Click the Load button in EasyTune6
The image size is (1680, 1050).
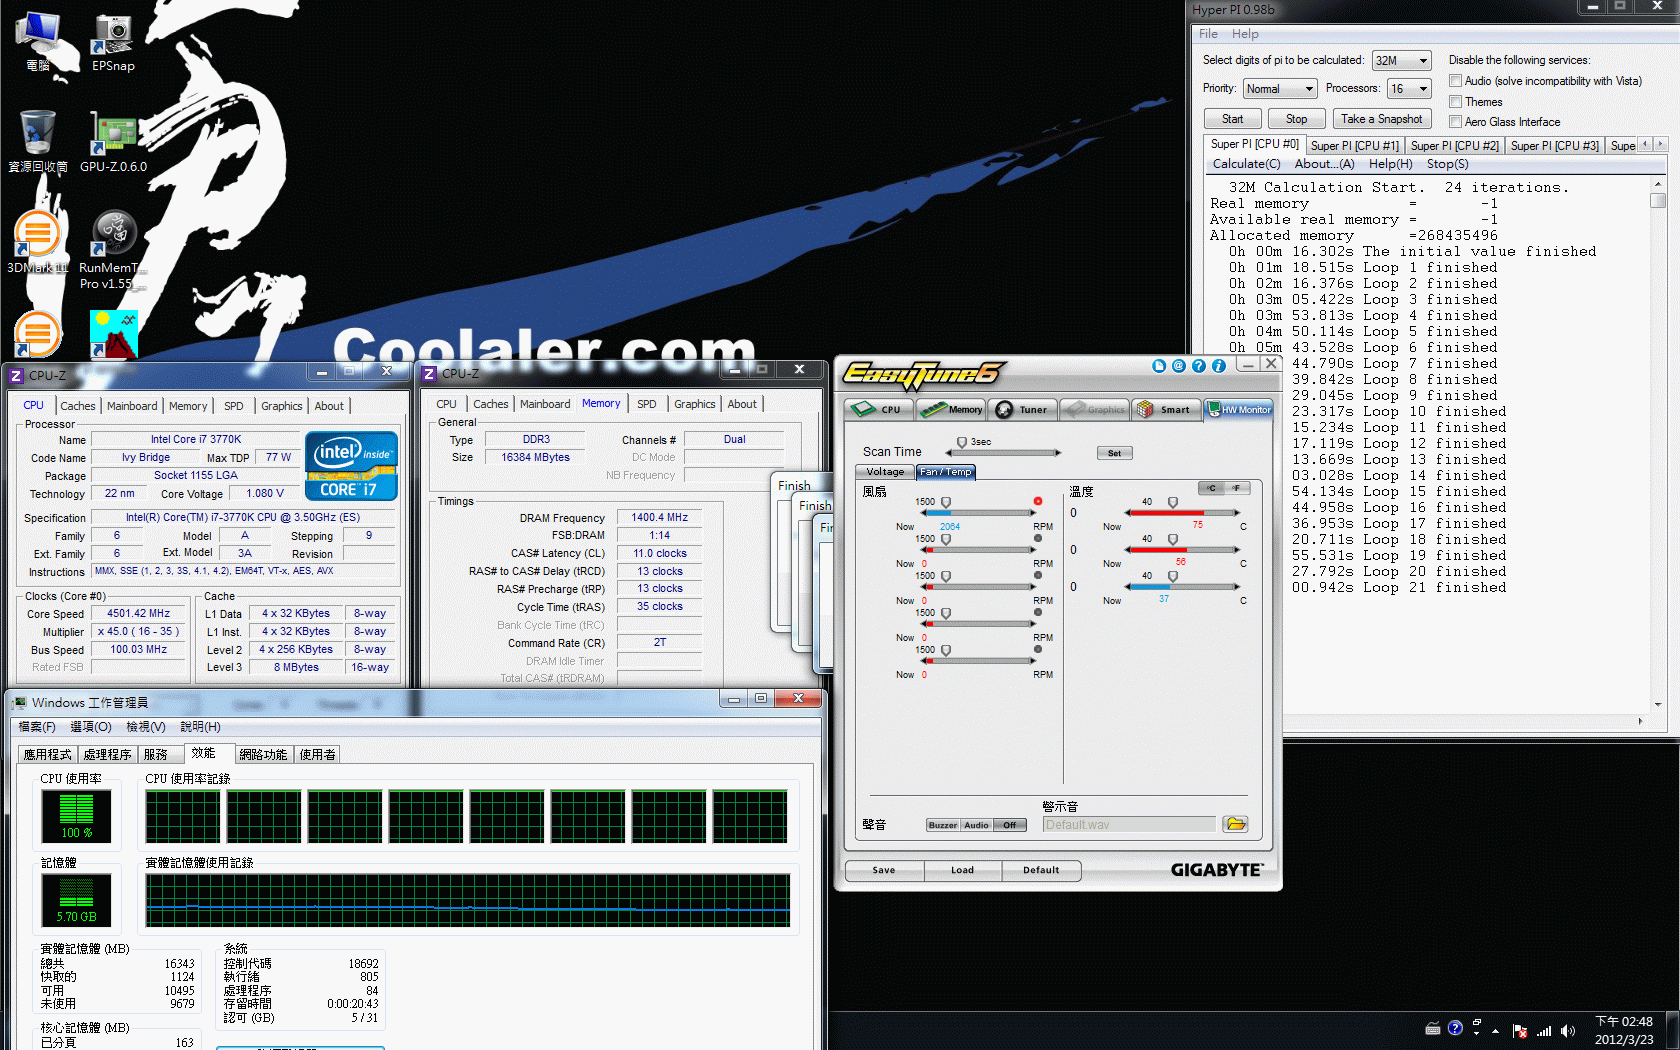click(x=962, y=870)
